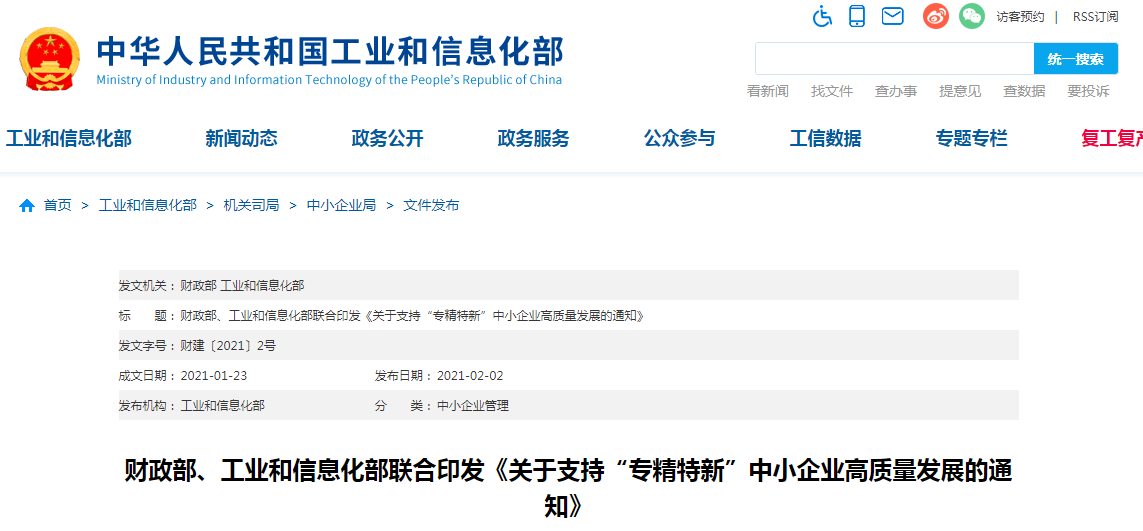Click the home icon in breadcrumb
Screen dimensions: 1143x531
(x=27, y=205)
